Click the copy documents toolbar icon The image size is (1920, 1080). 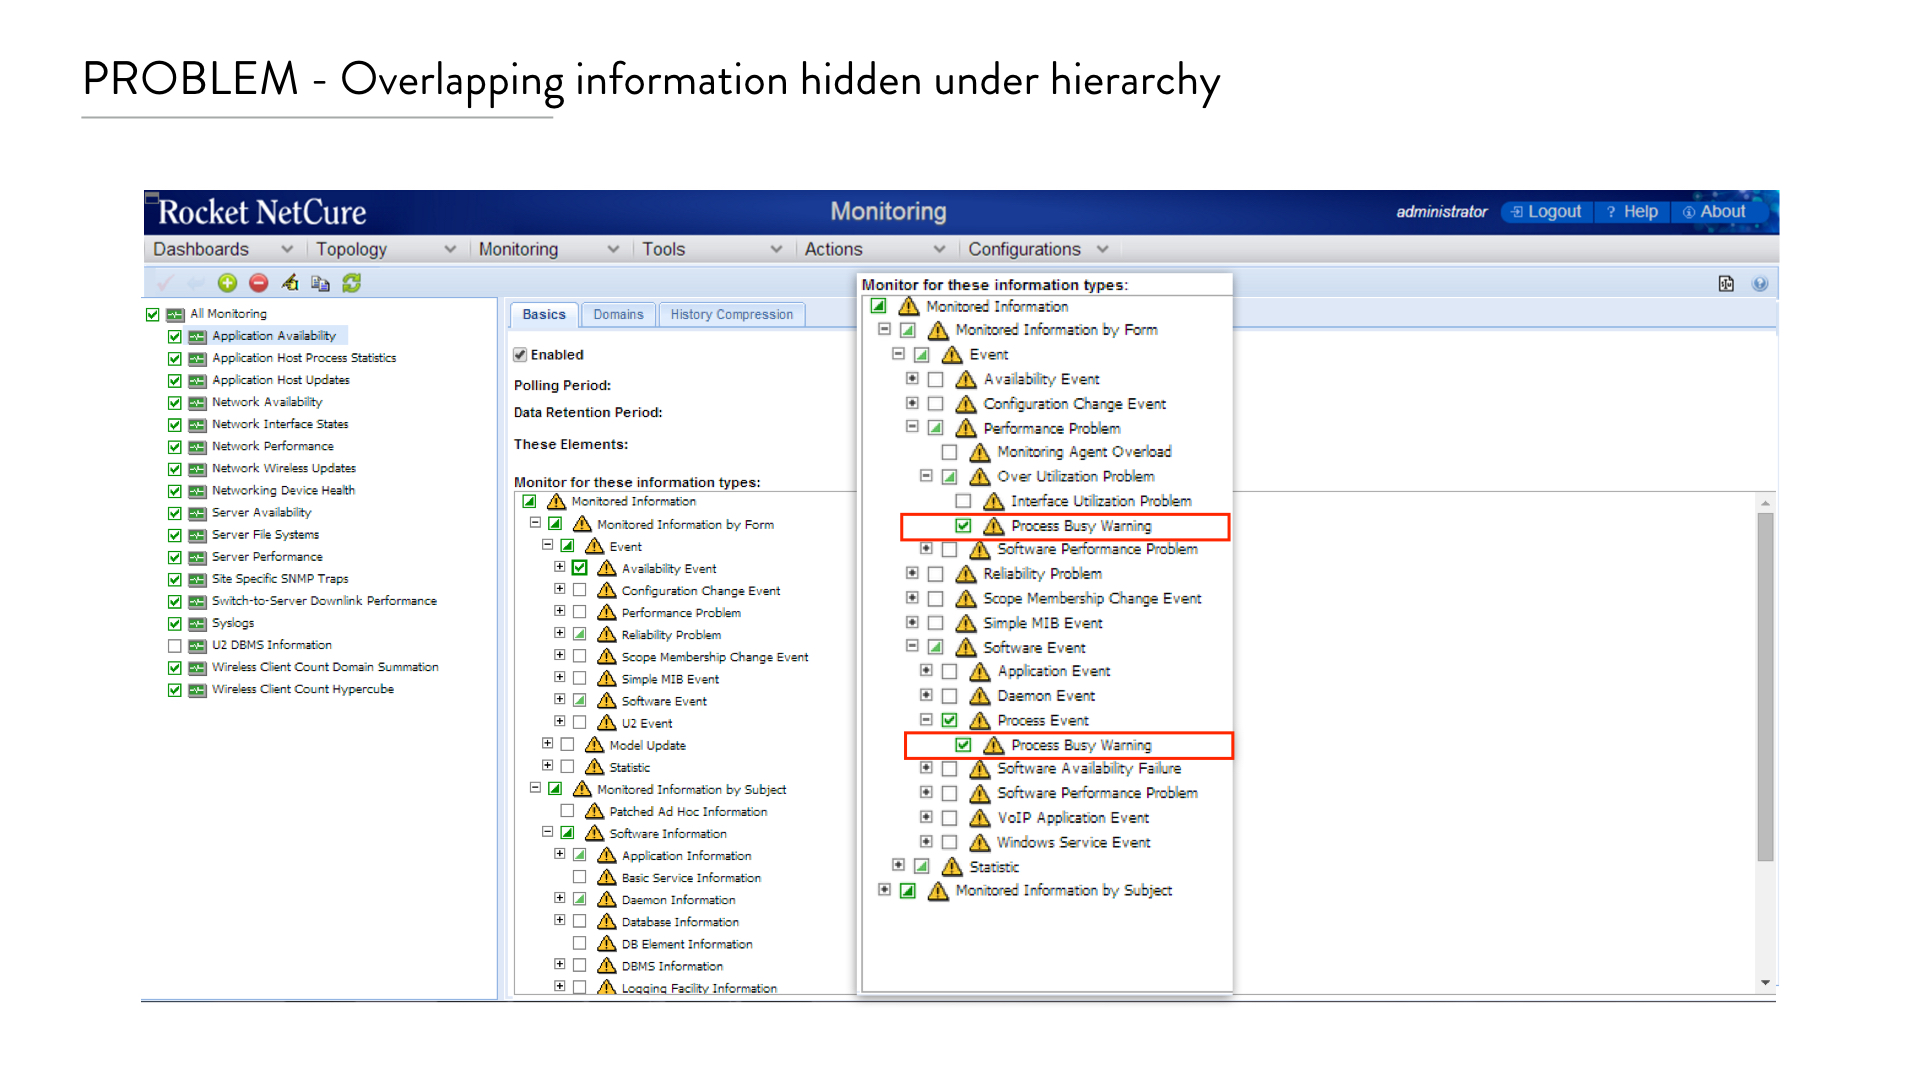point(320,283)
